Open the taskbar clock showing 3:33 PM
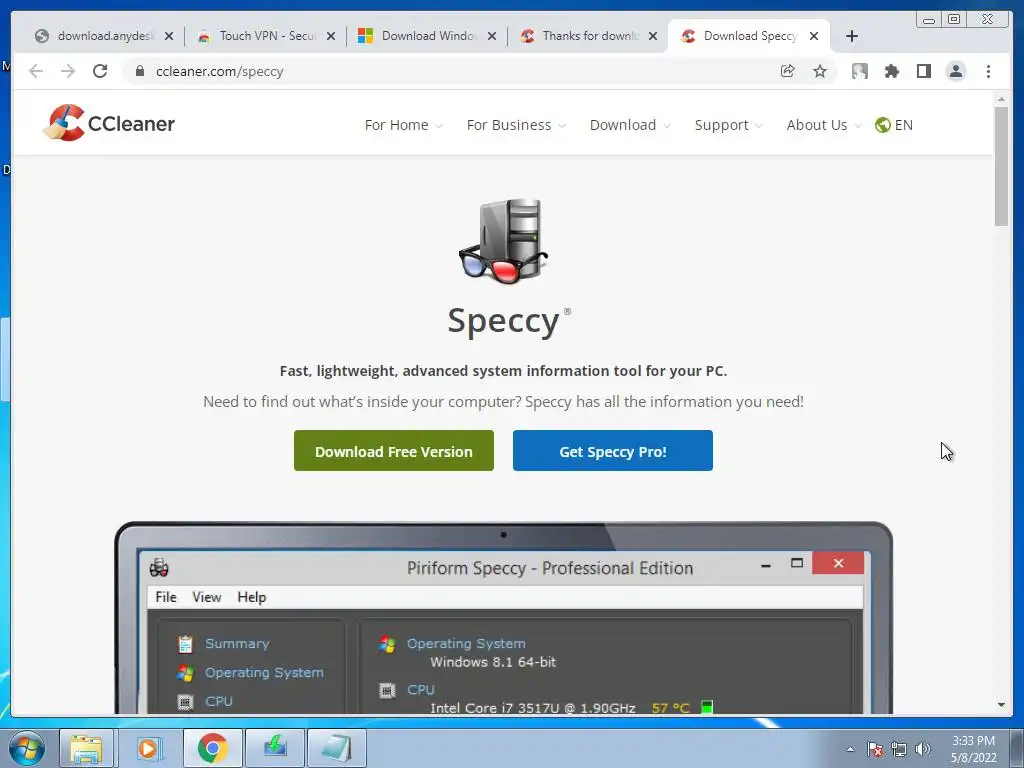1024x768 pixels. [973, 749]
